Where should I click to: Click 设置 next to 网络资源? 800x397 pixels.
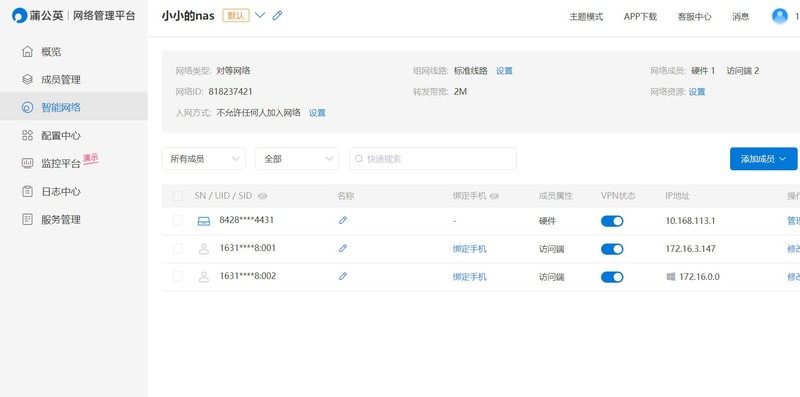(x=697, y=92)
